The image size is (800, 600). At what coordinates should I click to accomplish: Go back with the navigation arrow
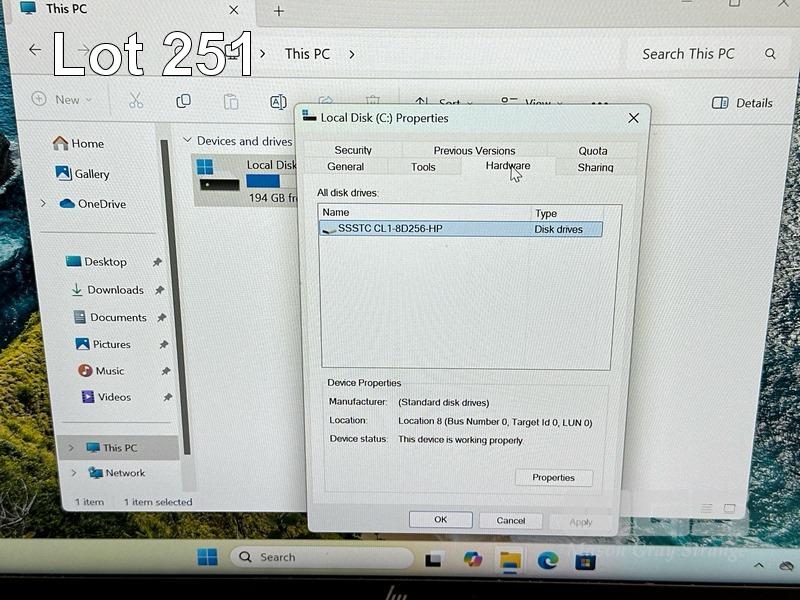(x=35, y=50)
